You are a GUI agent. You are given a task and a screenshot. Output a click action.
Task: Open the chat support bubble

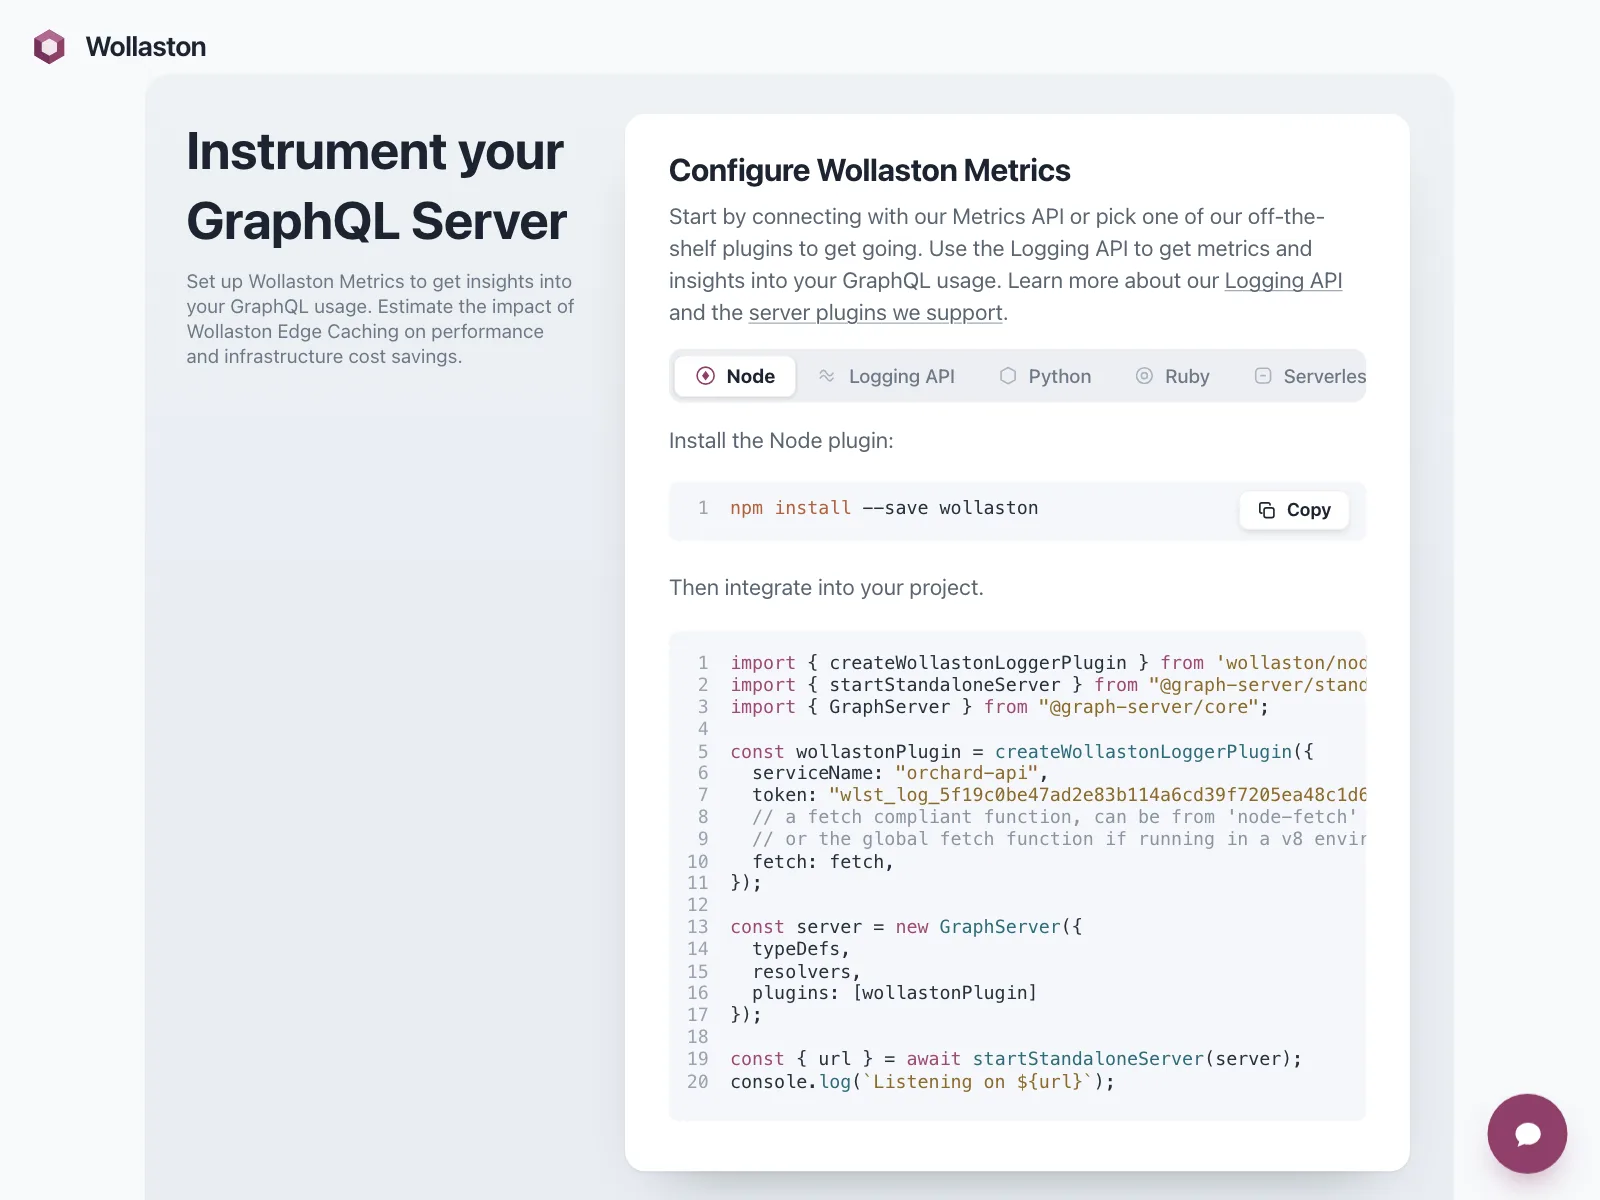point(1527,1133)
